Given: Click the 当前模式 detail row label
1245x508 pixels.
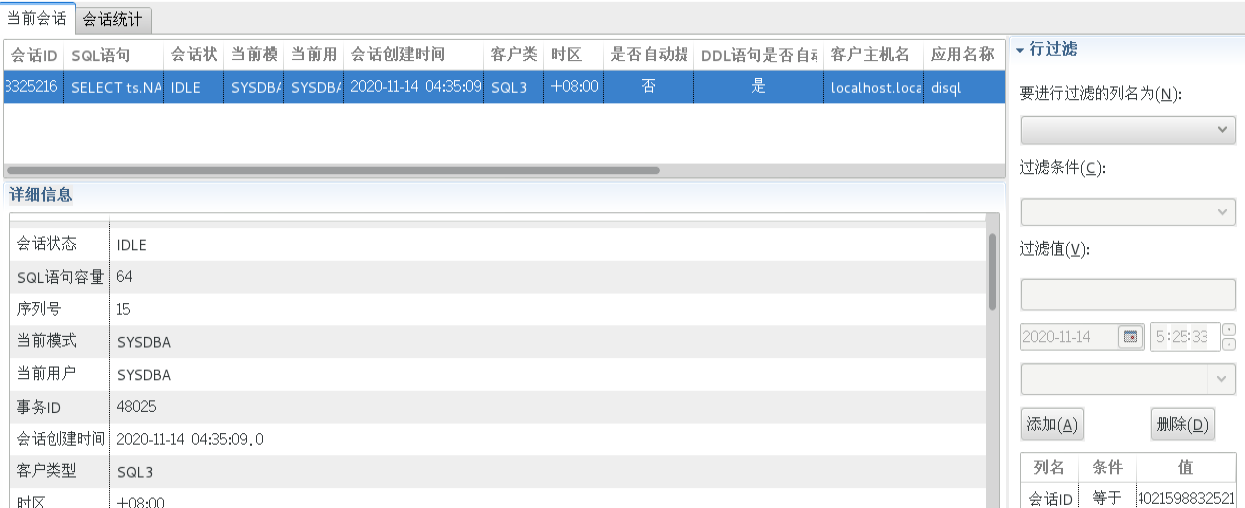Looking at the screenshot, I should pos(46,341).
